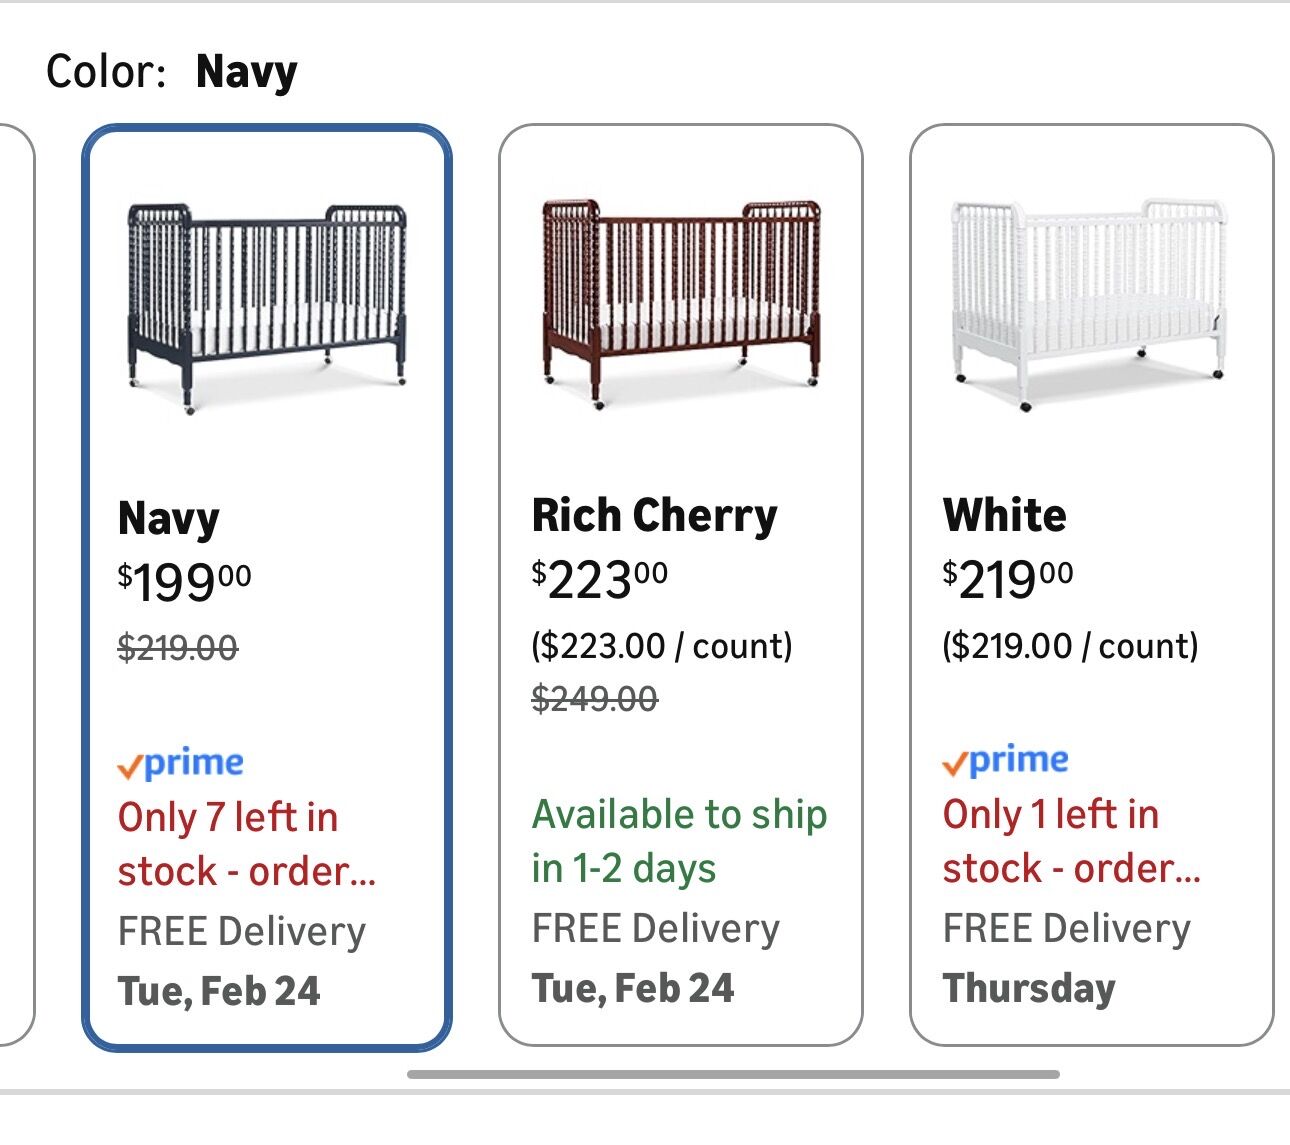Click the White crib thumbnail image

tap(1088, 302)
